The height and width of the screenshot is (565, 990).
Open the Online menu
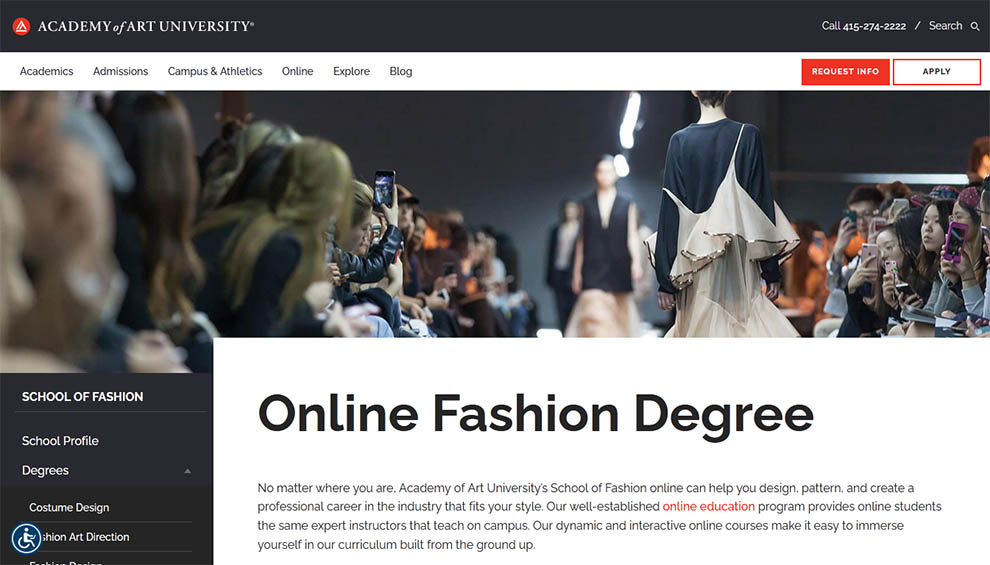click(297, 71)
